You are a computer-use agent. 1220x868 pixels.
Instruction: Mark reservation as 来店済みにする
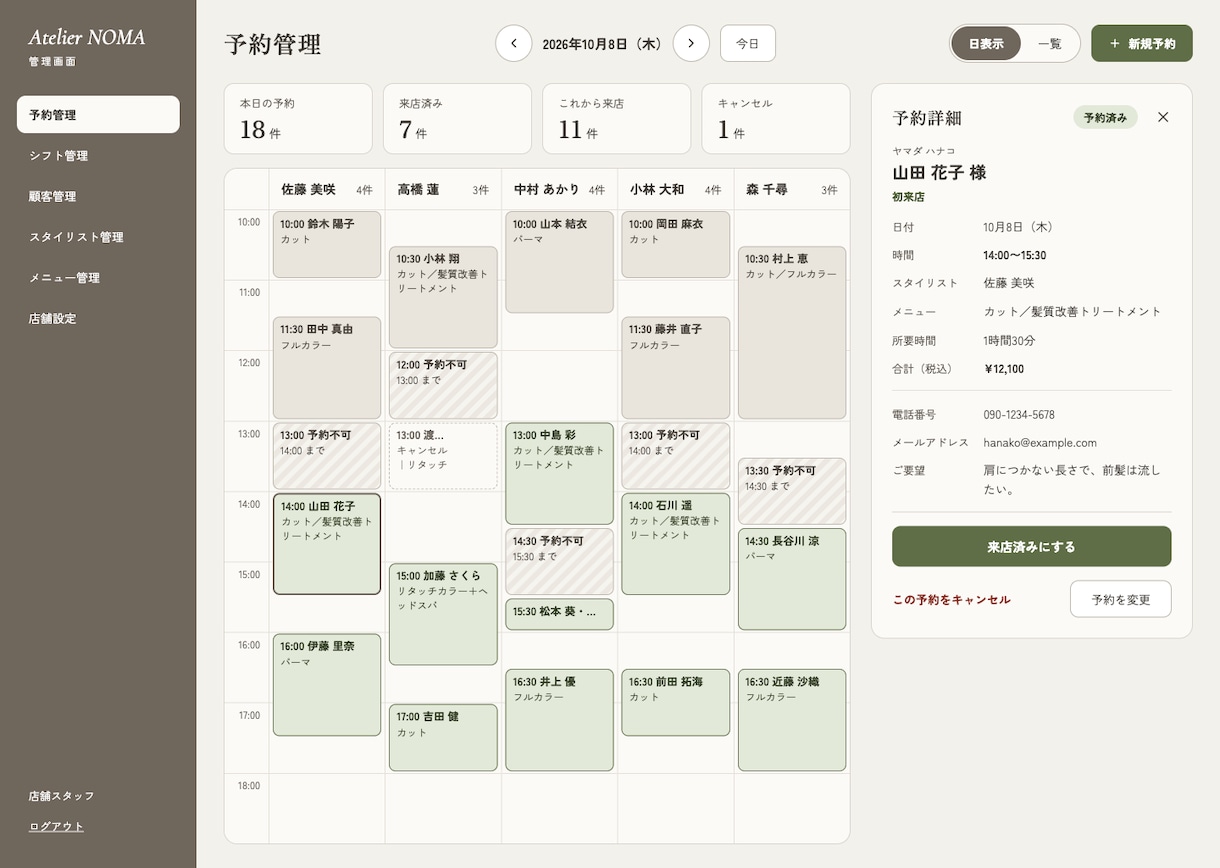click(1031, 547)
